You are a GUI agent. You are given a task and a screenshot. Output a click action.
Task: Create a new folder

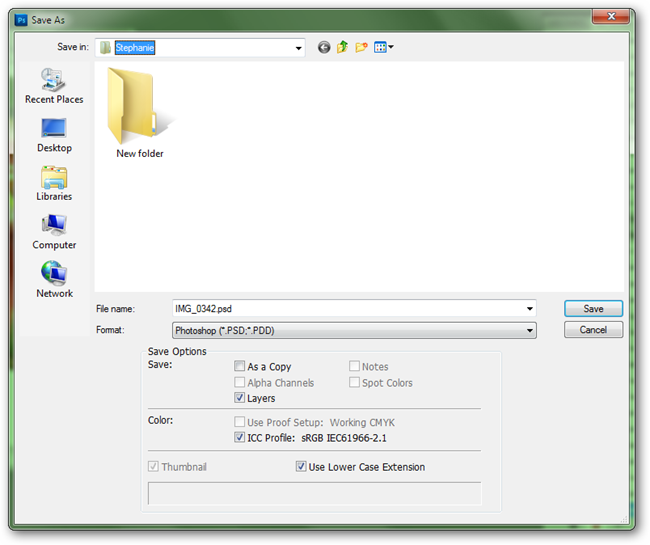tap(361, 47)
